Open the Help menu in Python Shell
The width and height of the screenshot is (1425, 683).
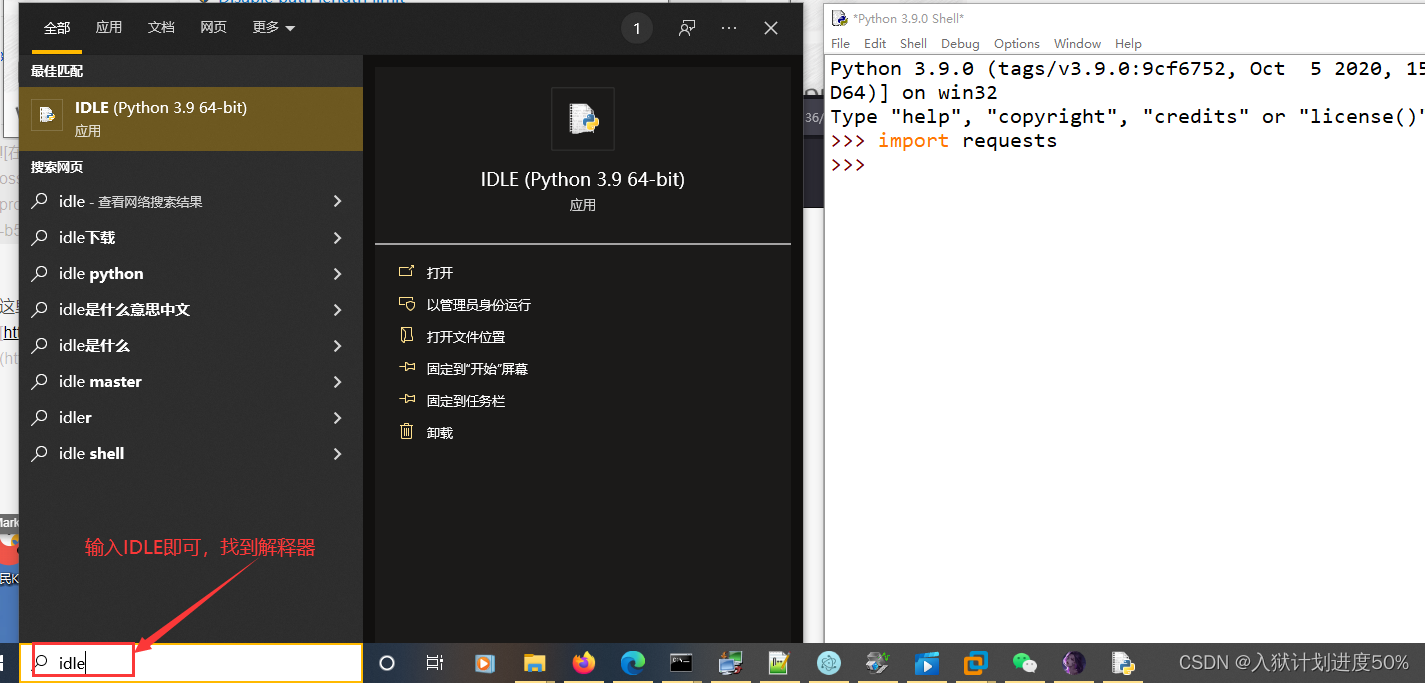tap(1128, 43)
